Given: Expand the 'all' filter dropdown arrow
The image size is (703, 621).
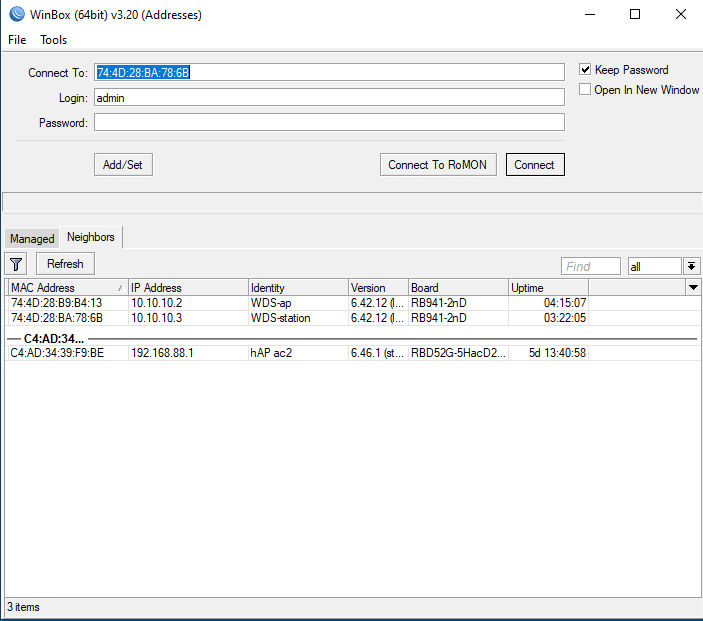Looking at the screenshot, I should pyautogui.click(x=691, y=266).
